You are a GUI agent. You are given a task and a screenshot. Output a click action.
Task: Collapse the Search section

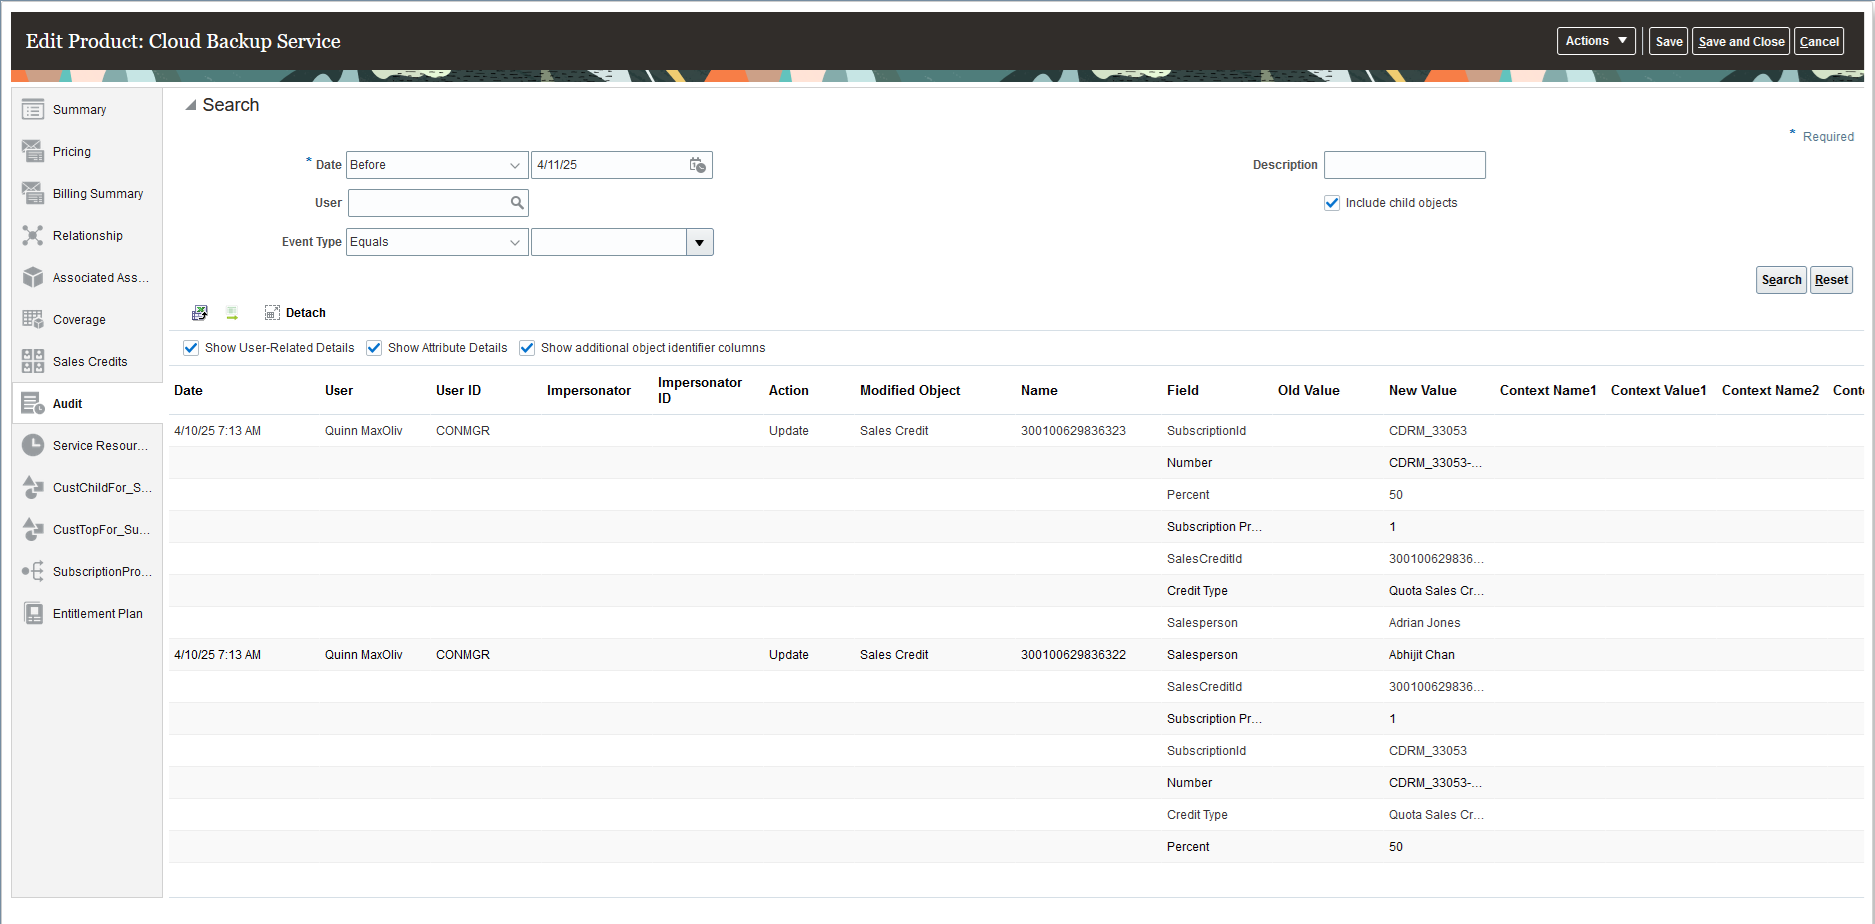[191, 105]
